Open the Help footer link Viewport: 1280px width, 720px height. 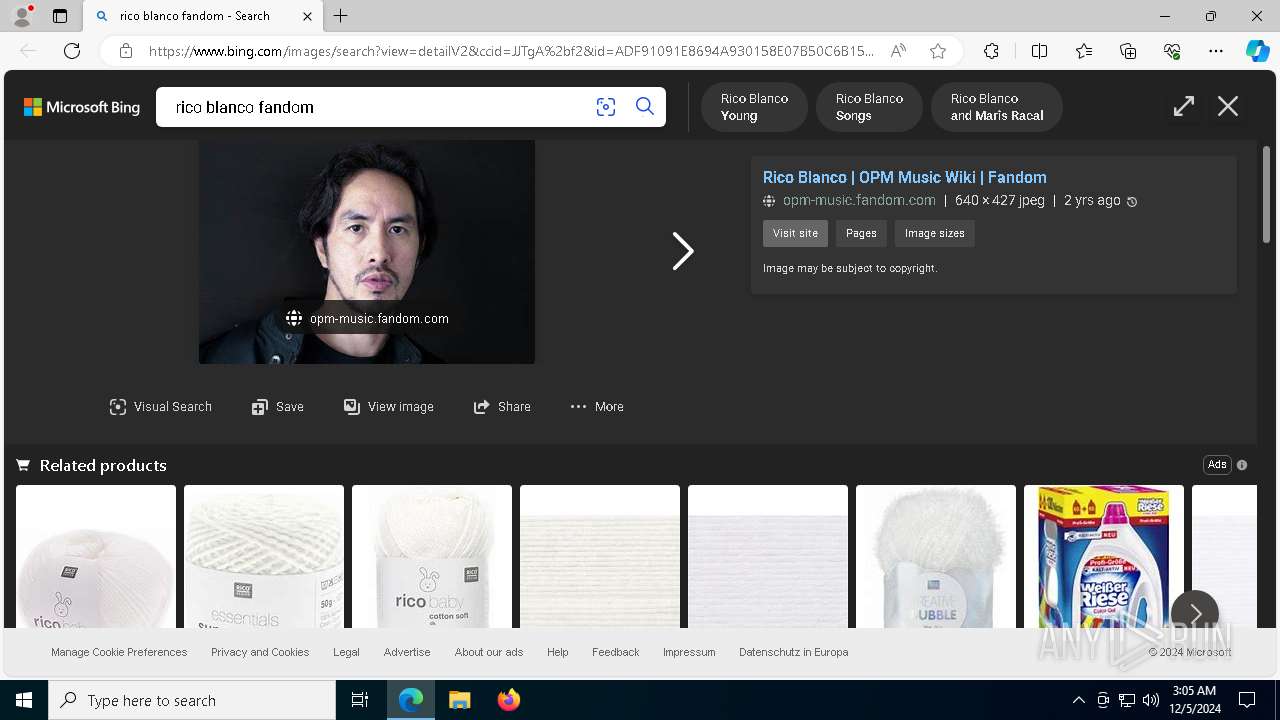pyautogui.click(x=558, y=652)
